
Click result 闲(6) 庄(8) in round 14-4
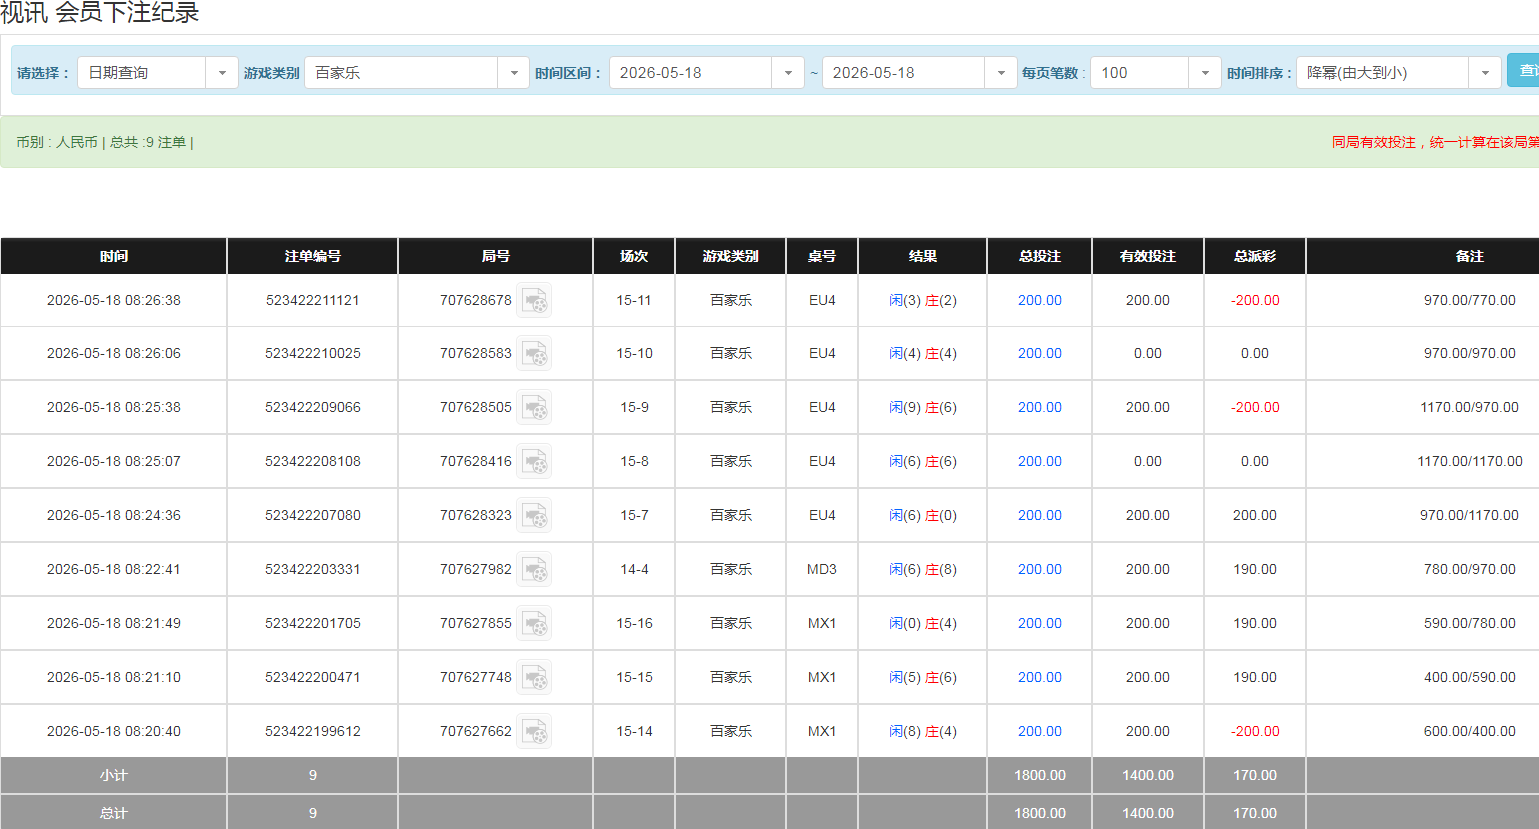pos(923,569)
